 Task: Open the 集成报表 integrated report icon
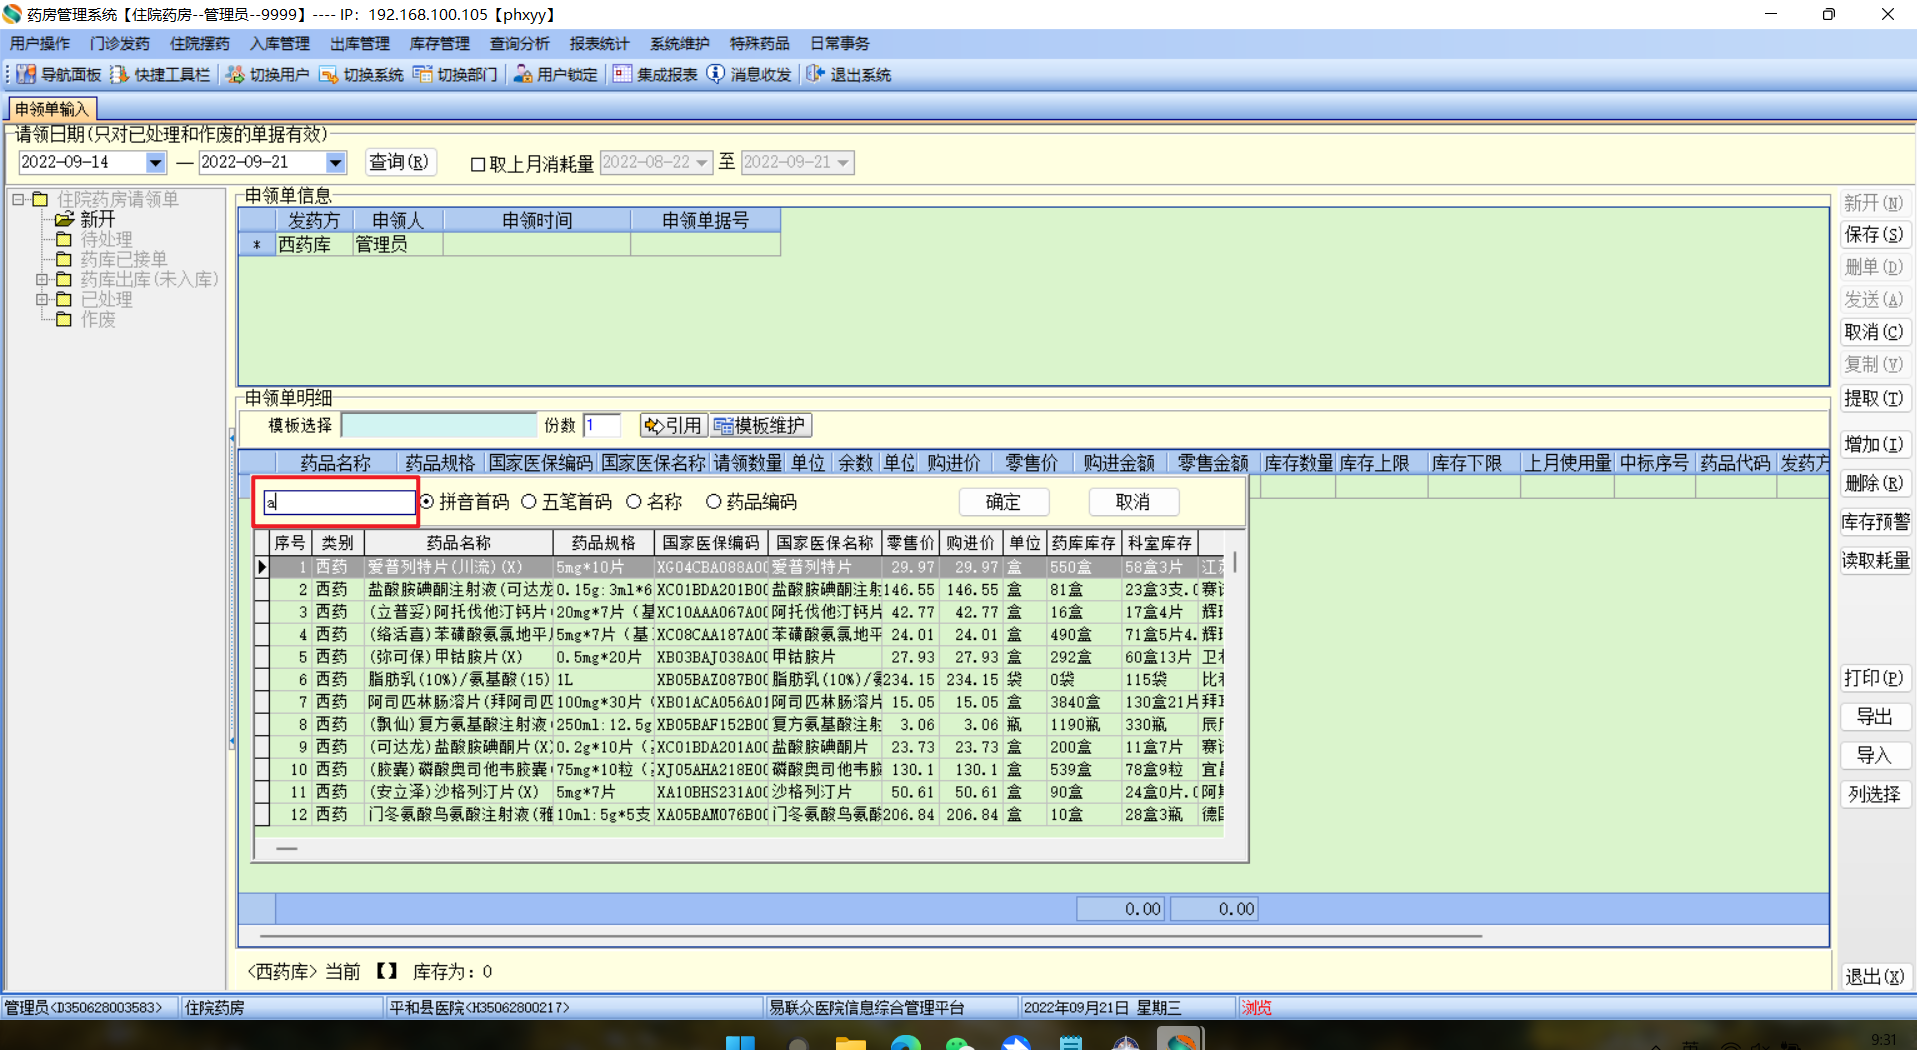point(622,74)
